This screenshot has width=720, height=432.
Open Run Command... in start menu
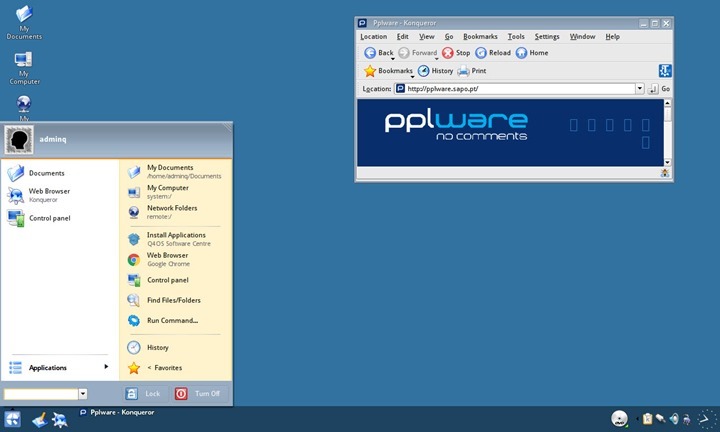pos(175,320)
